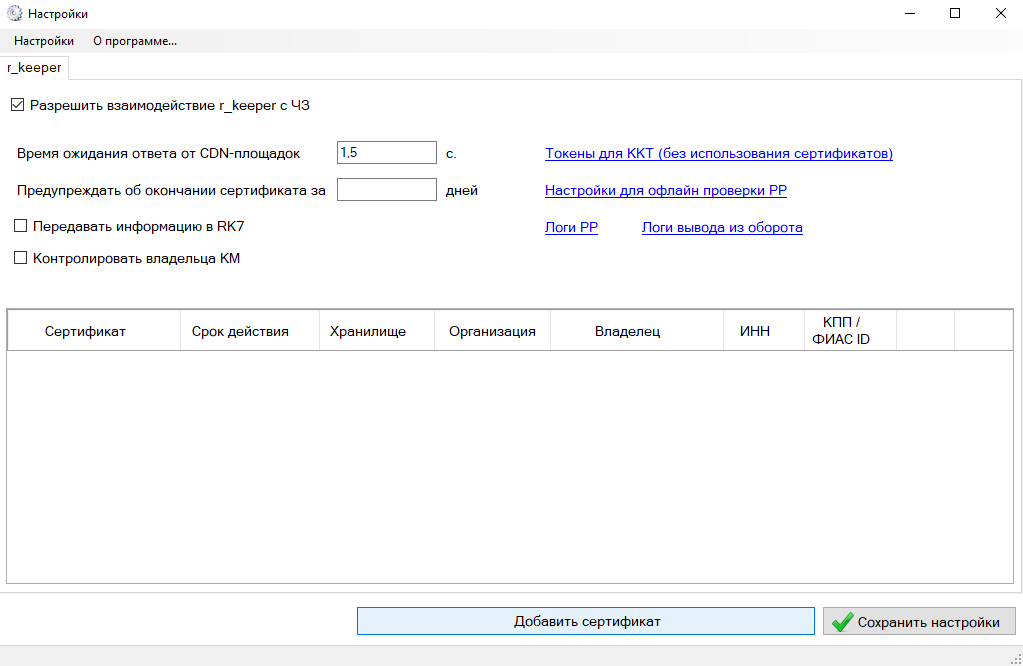Open the Логи РР link
The height and width of the screenshot is (666, 1023).
tap(571, 228)
